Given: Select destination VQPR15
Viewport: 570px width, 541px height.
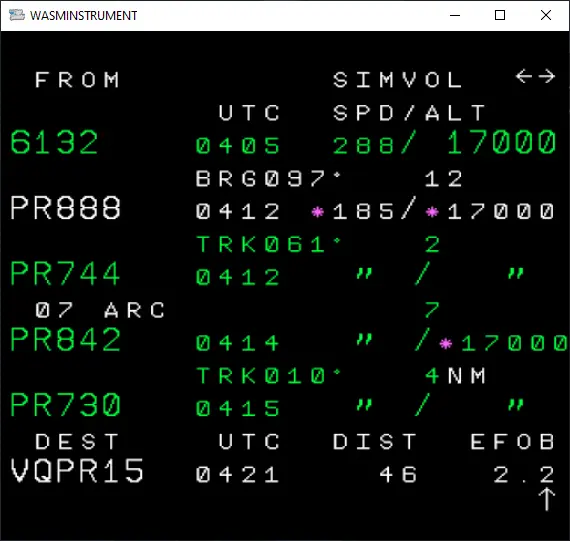Looking at the screenshot, I should click(x=77, y=471).
